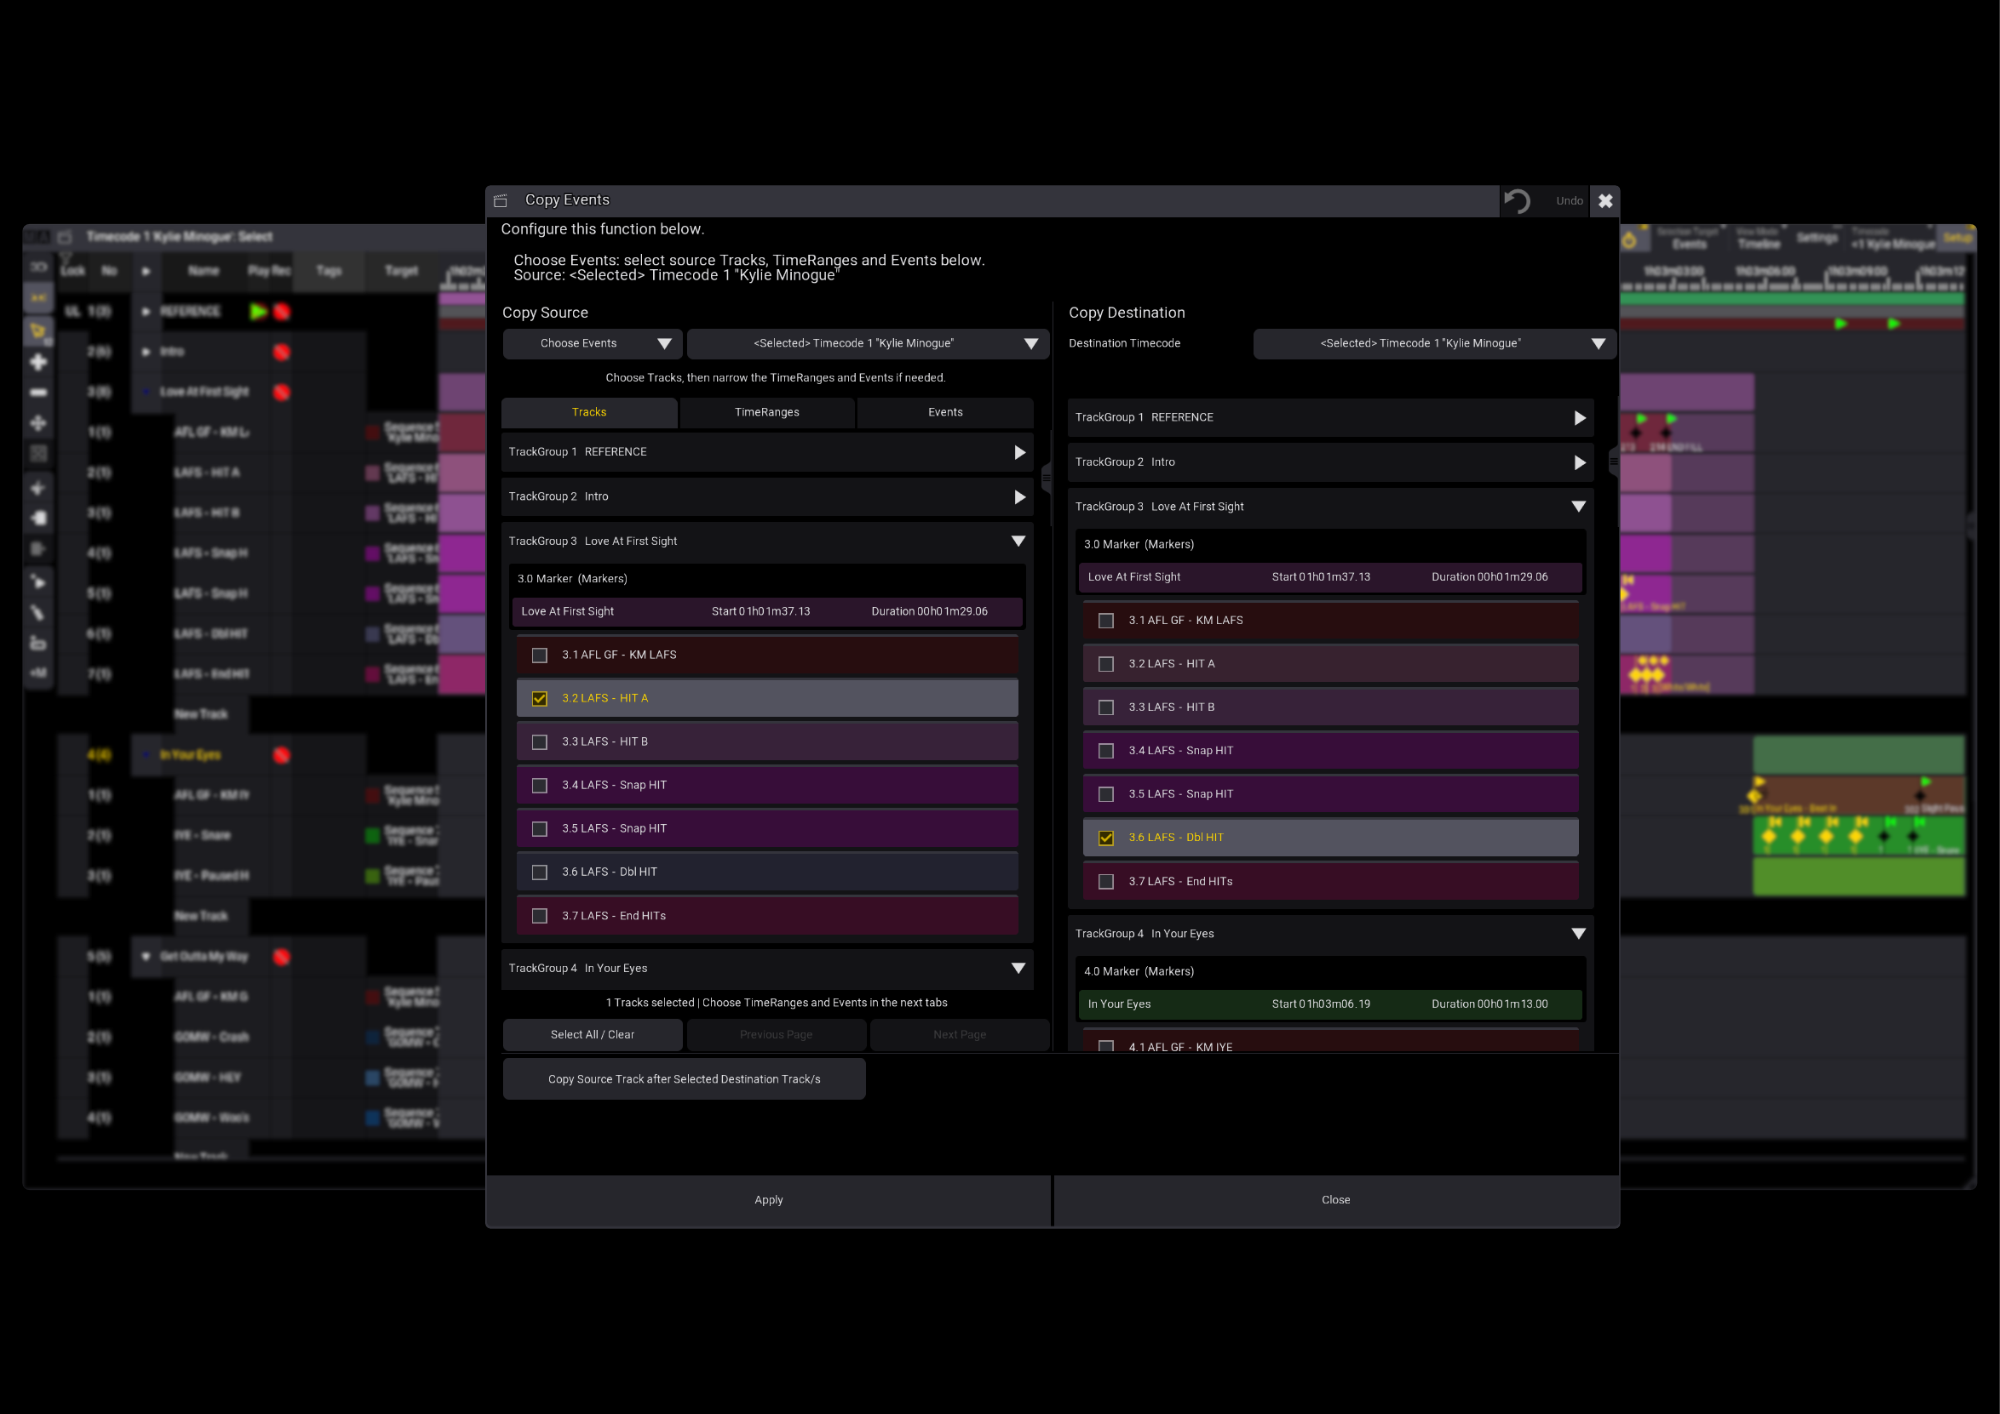Switch to the Tracks tab
2000x1414 pixels.
click(x=590, y=413)
